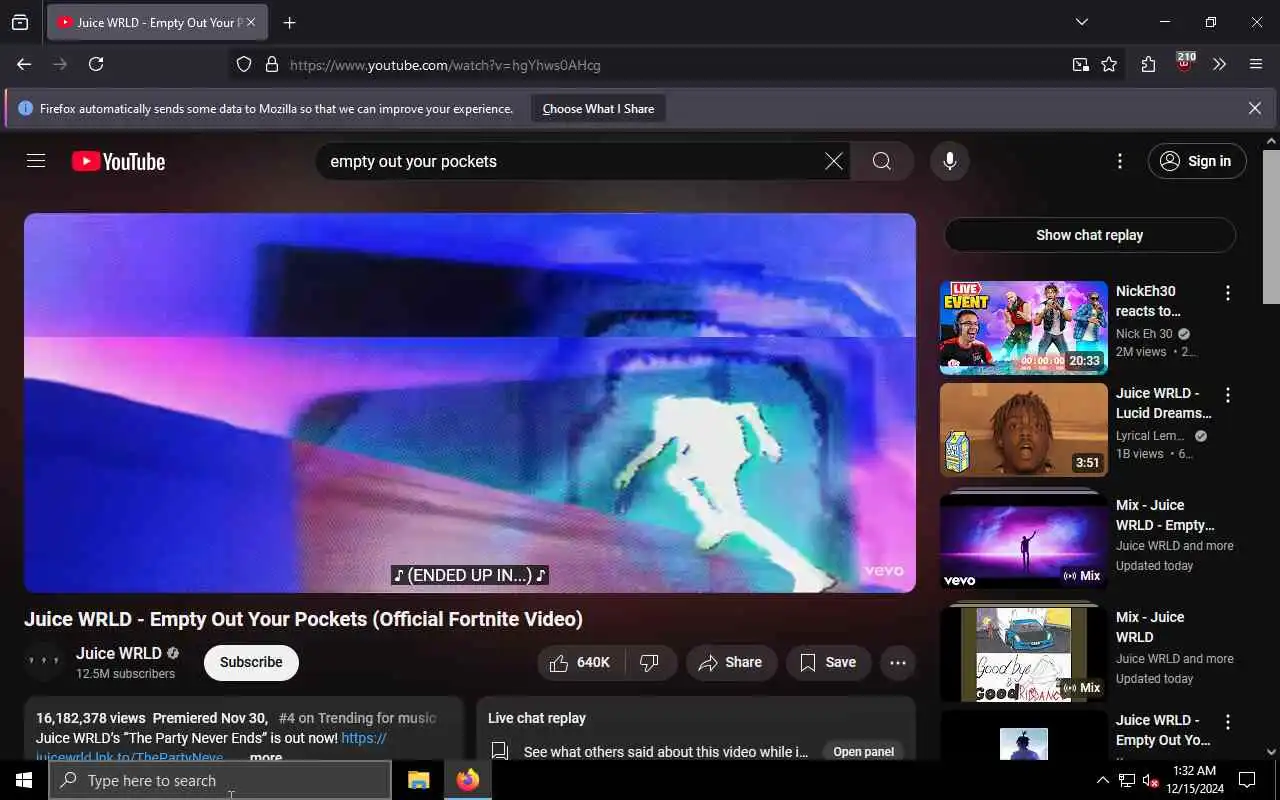
Task: Open Goodbye Mix - Juice WRLD thumbnail
Action: coord(1024,654)
